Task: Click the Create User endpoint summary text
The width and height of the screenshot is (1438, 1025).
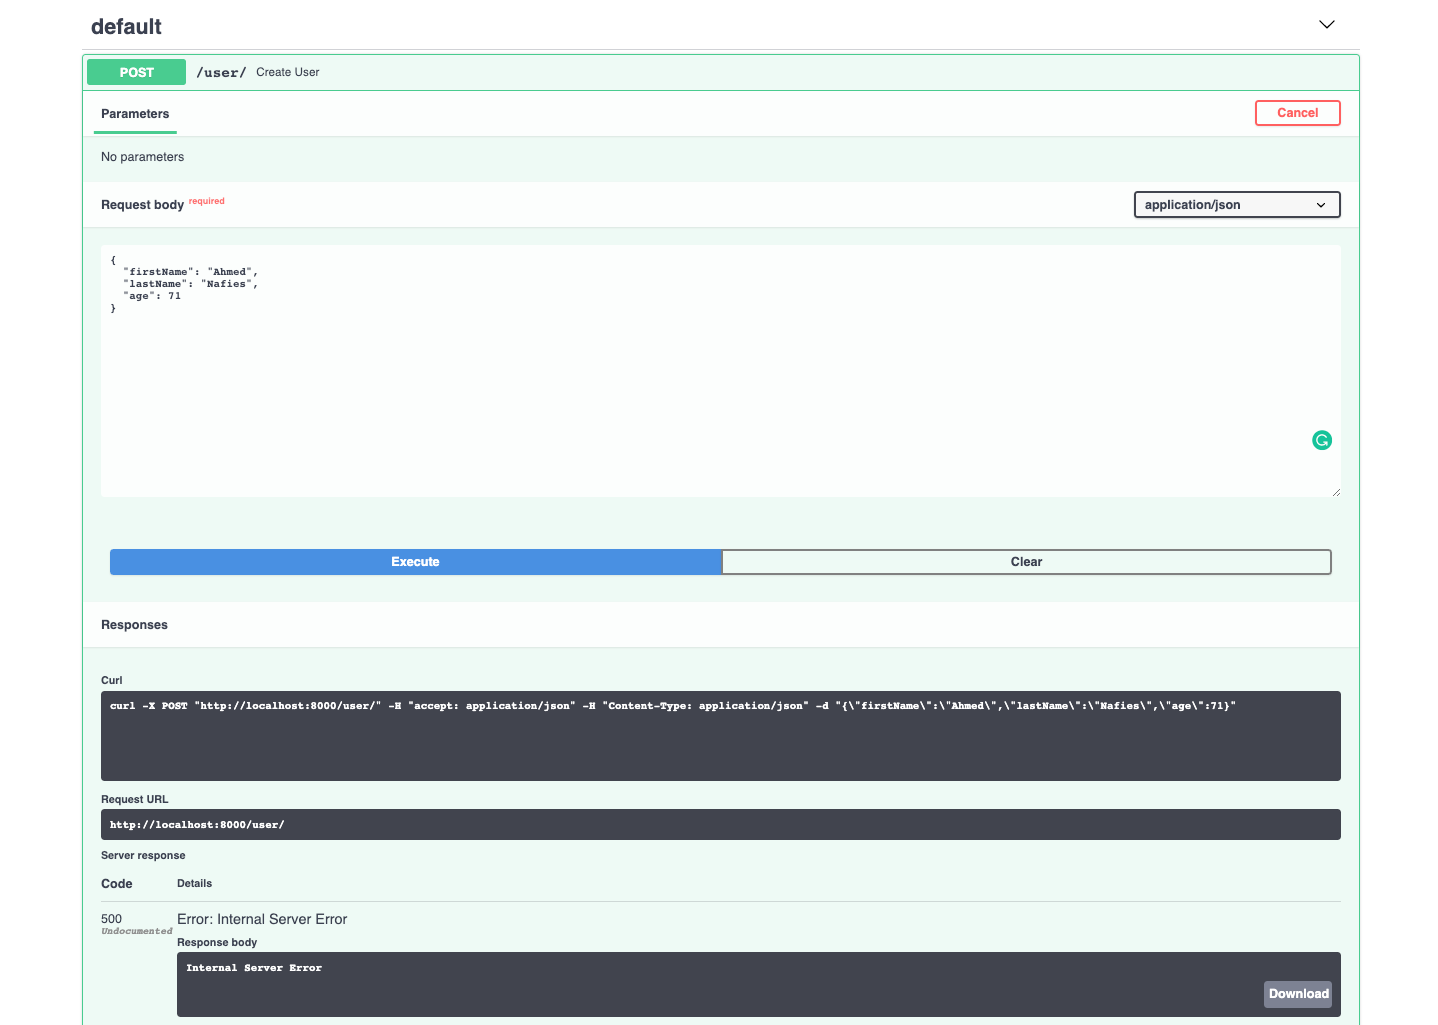Action: click(287, 71)
